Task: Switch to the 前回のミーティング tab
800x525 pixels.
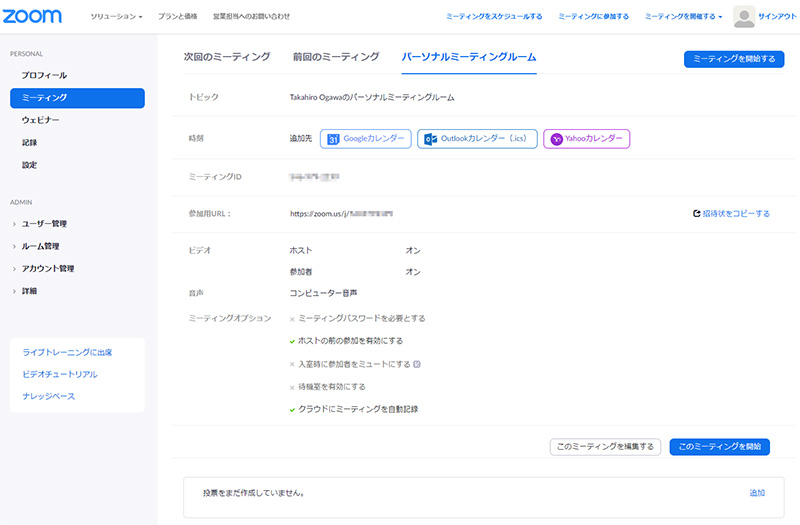Action: pyautogui.click(x=336, y=57)
